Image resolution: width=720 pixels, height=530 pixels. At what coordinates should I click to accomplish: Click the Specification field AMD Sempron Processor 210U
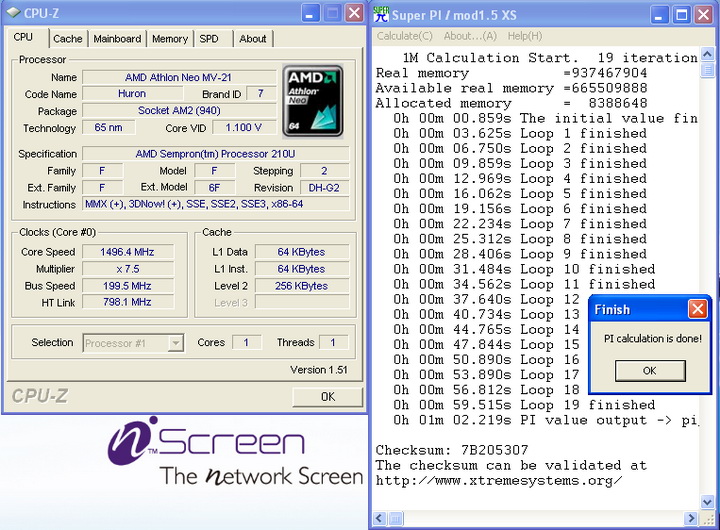[215, 154]
